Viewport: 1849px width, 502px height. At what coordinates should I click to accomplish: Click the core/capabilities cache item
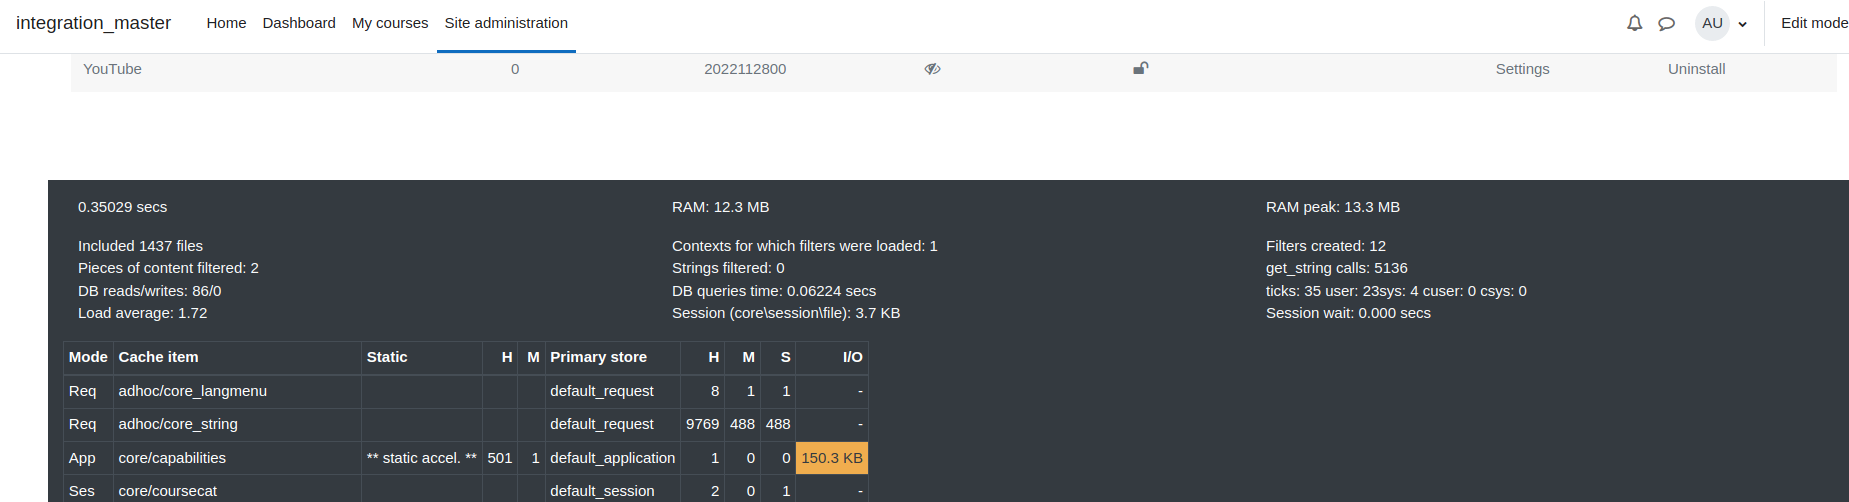click(172, 458)
